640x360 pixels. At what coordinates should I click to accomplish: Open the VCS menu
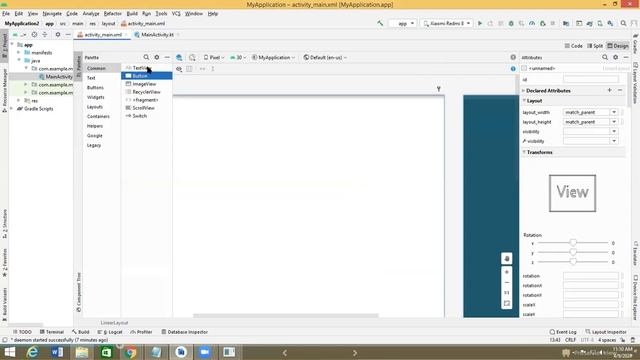176,13
